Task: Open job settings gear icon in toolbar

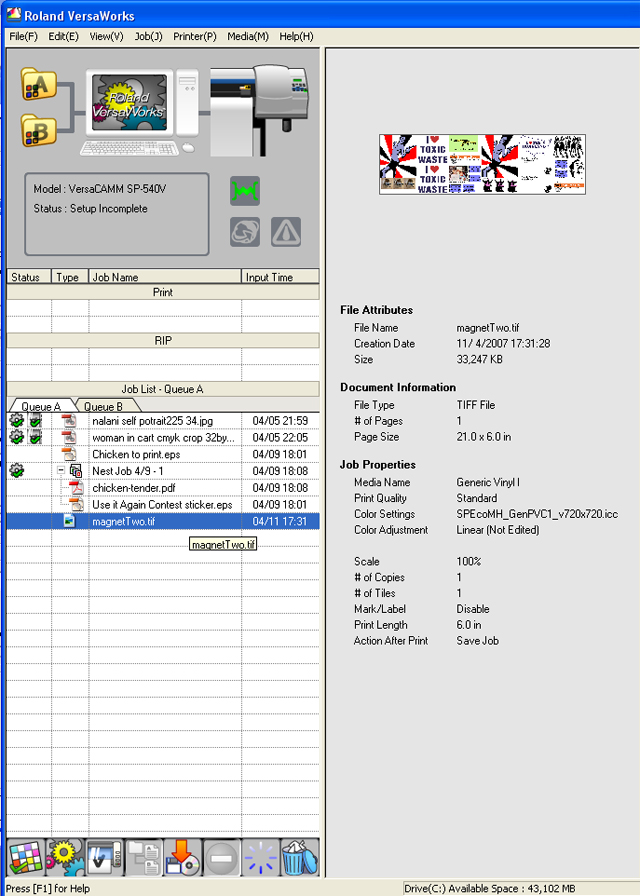Action: pyautogui.click(x=65, y=858)
